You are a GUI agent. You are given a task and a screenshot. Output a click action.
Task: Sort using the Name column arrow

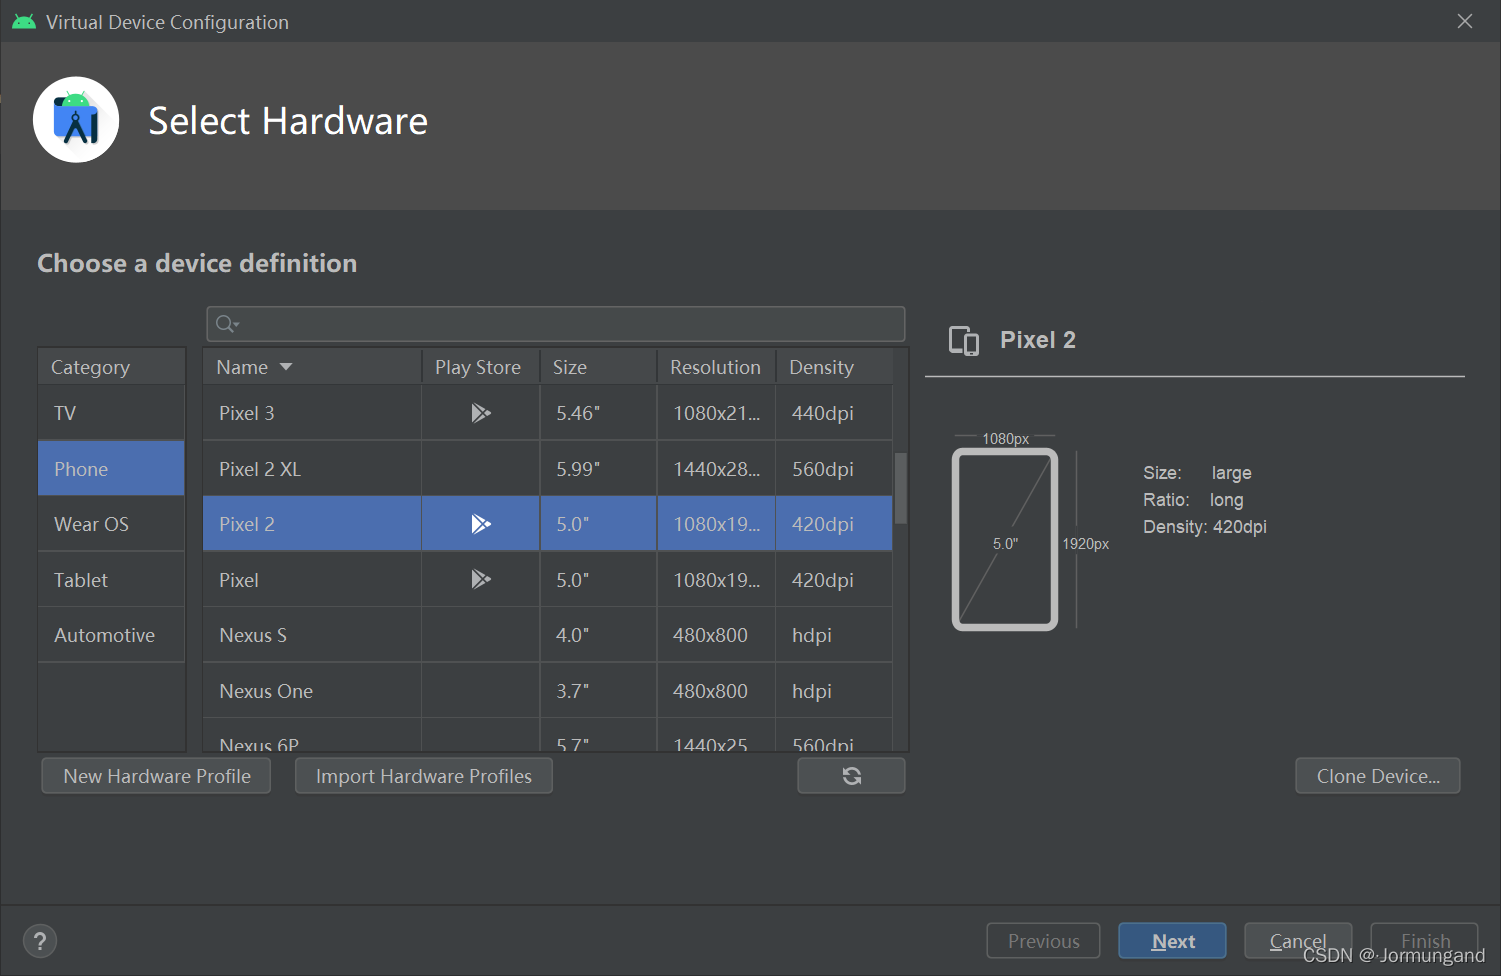pyautogui.click(x=286, y=367)
